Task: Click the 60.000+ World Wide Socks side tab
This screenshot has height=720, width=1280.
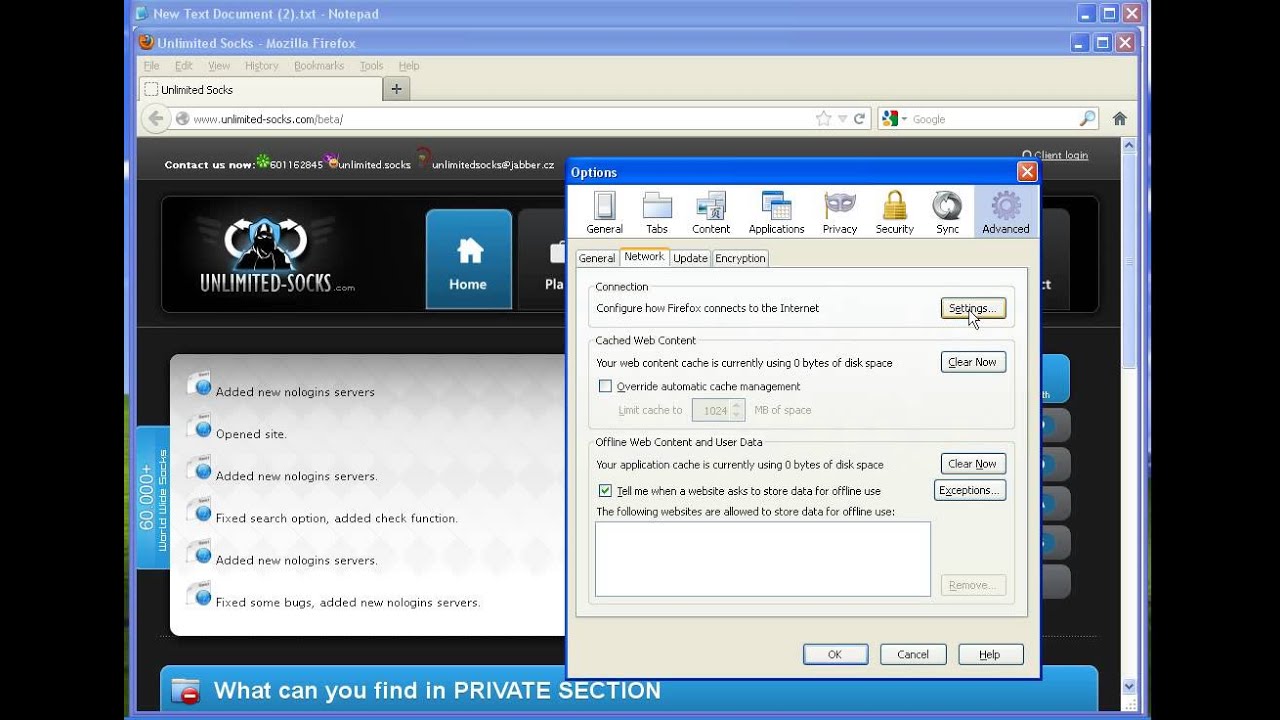Action: [153, 498]
